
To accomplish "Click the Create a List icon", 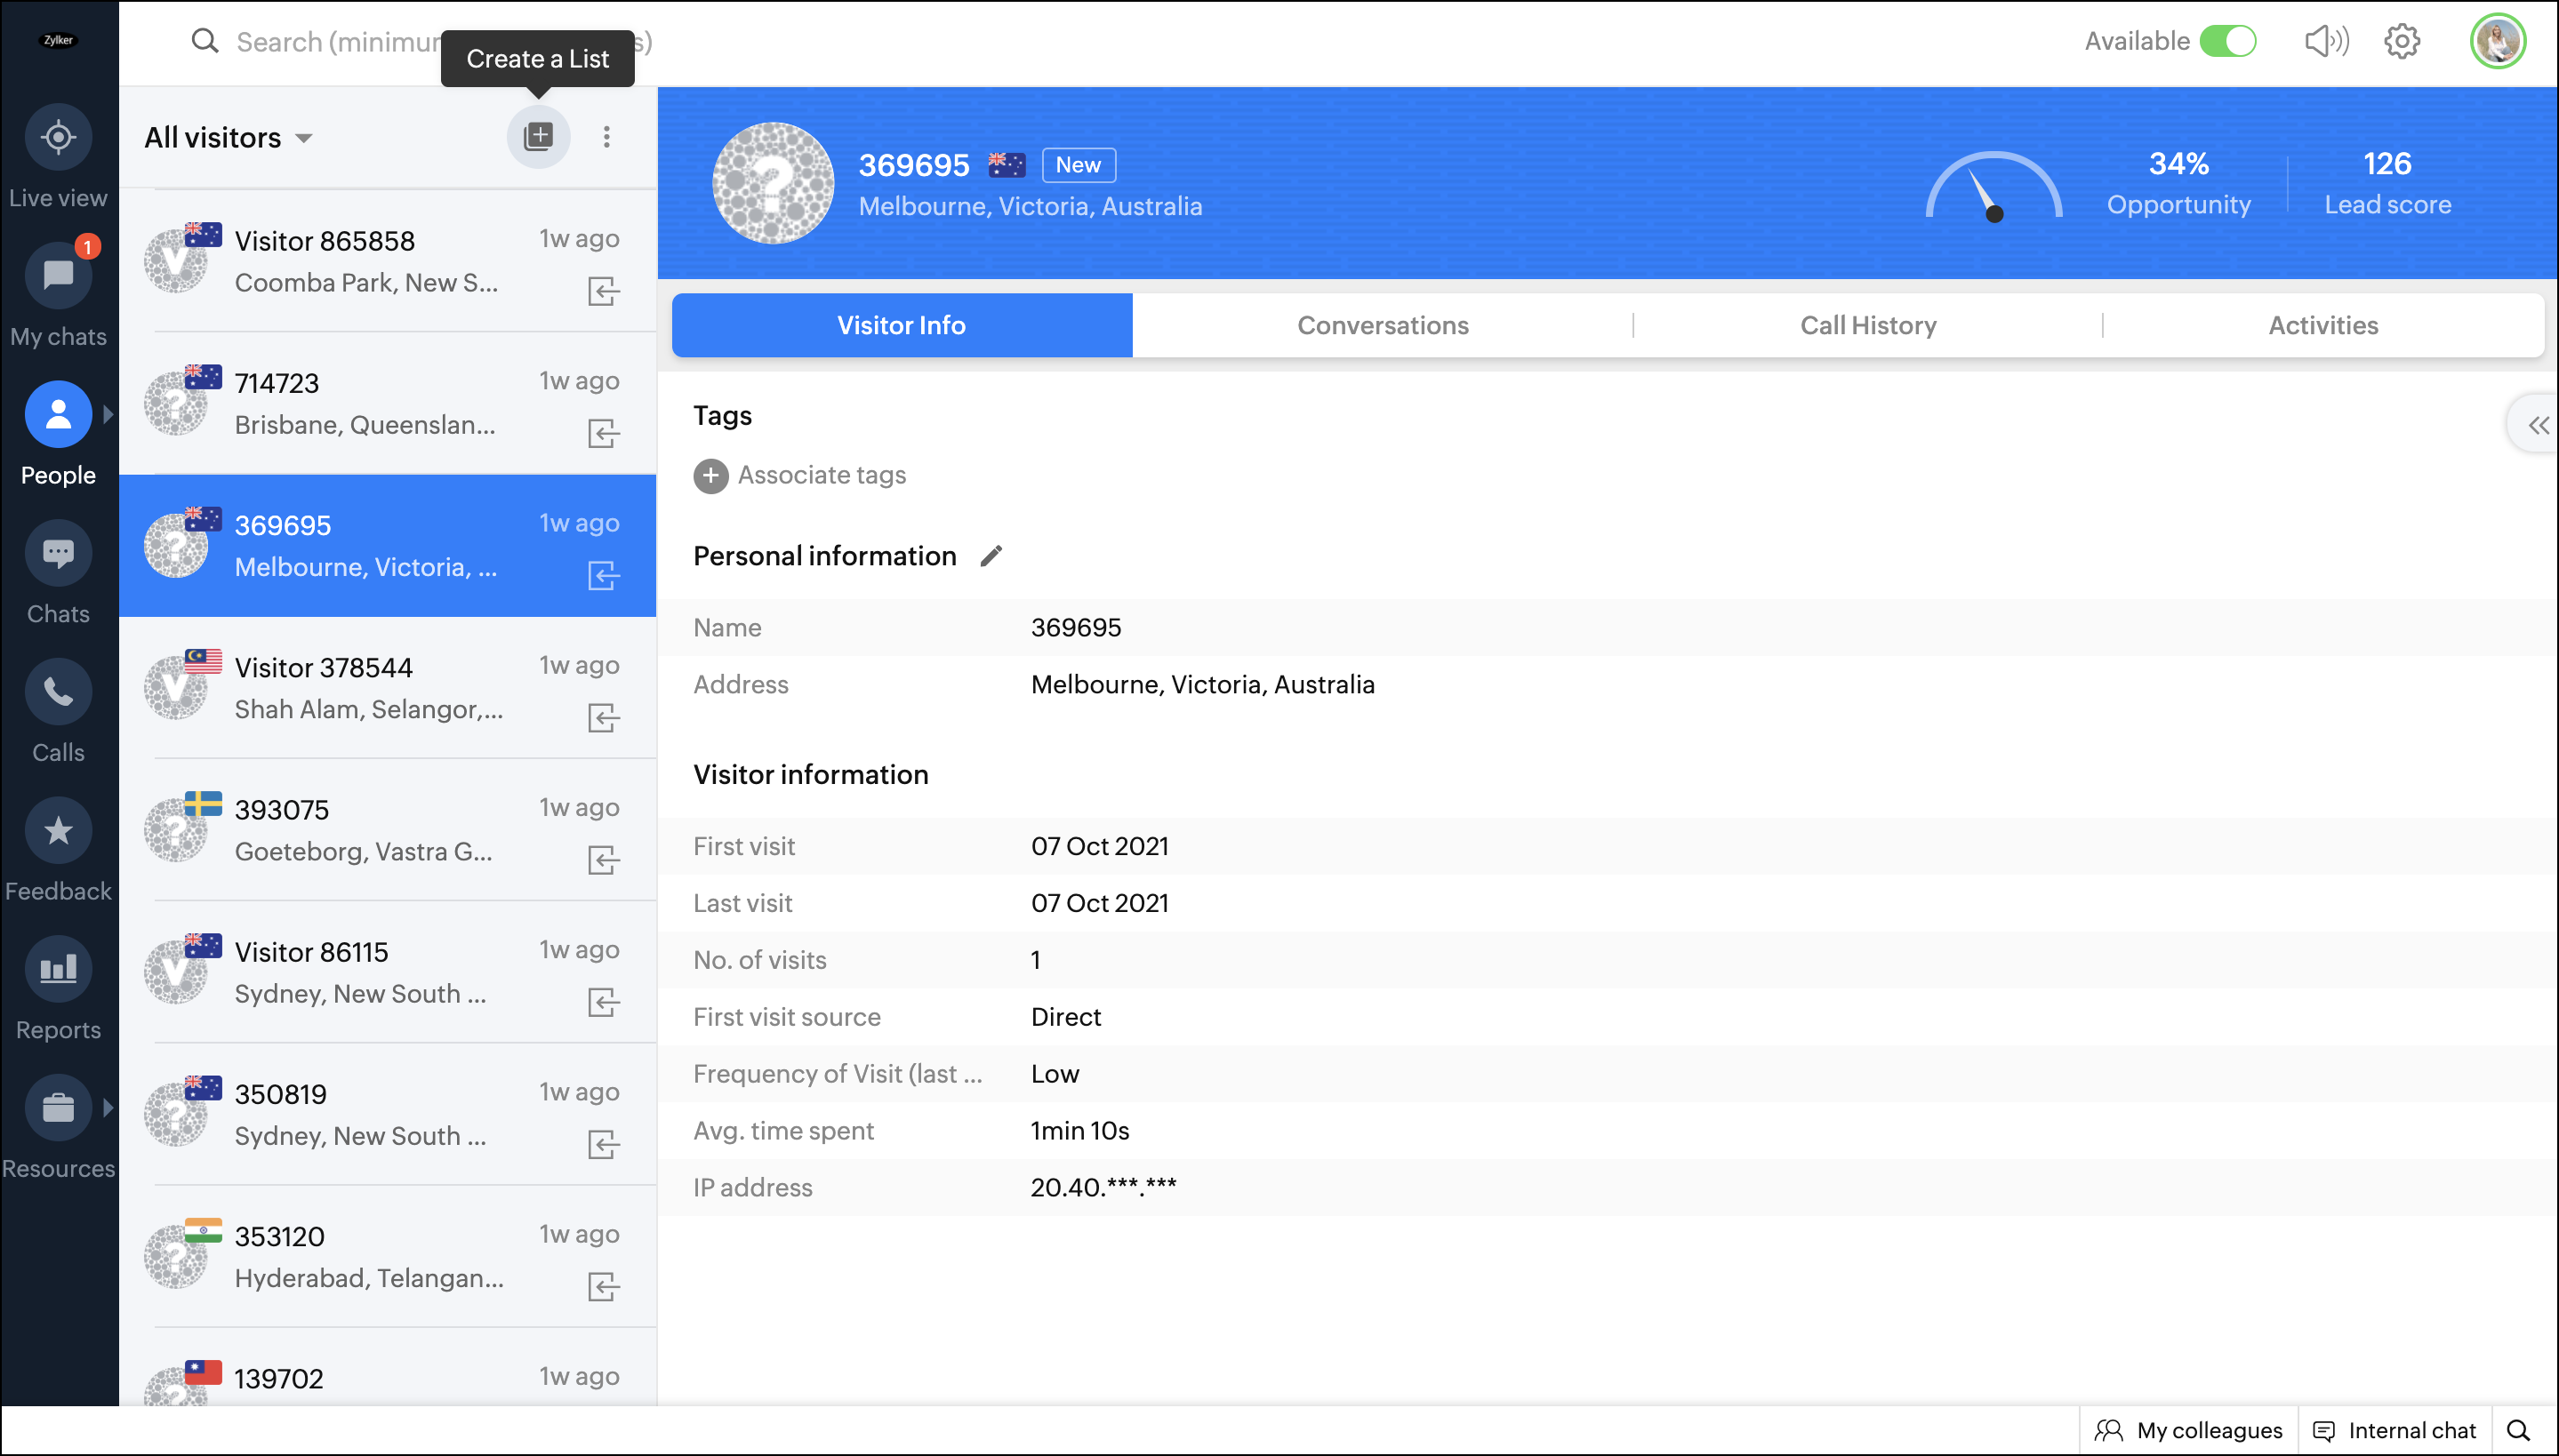I will tap(538, 137).
